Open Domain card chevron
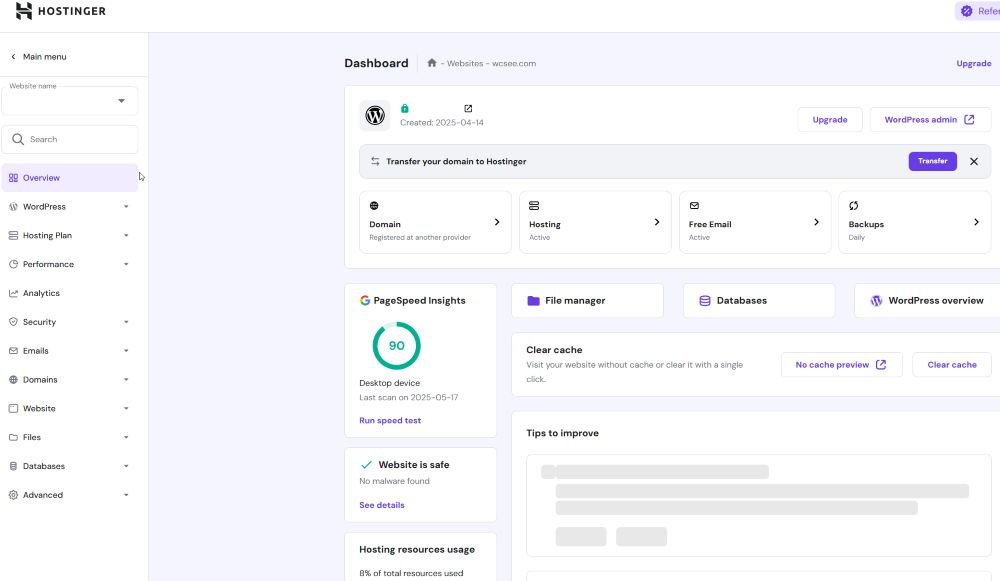Screen dimensions: 1000x581 (x=497, y=222)
